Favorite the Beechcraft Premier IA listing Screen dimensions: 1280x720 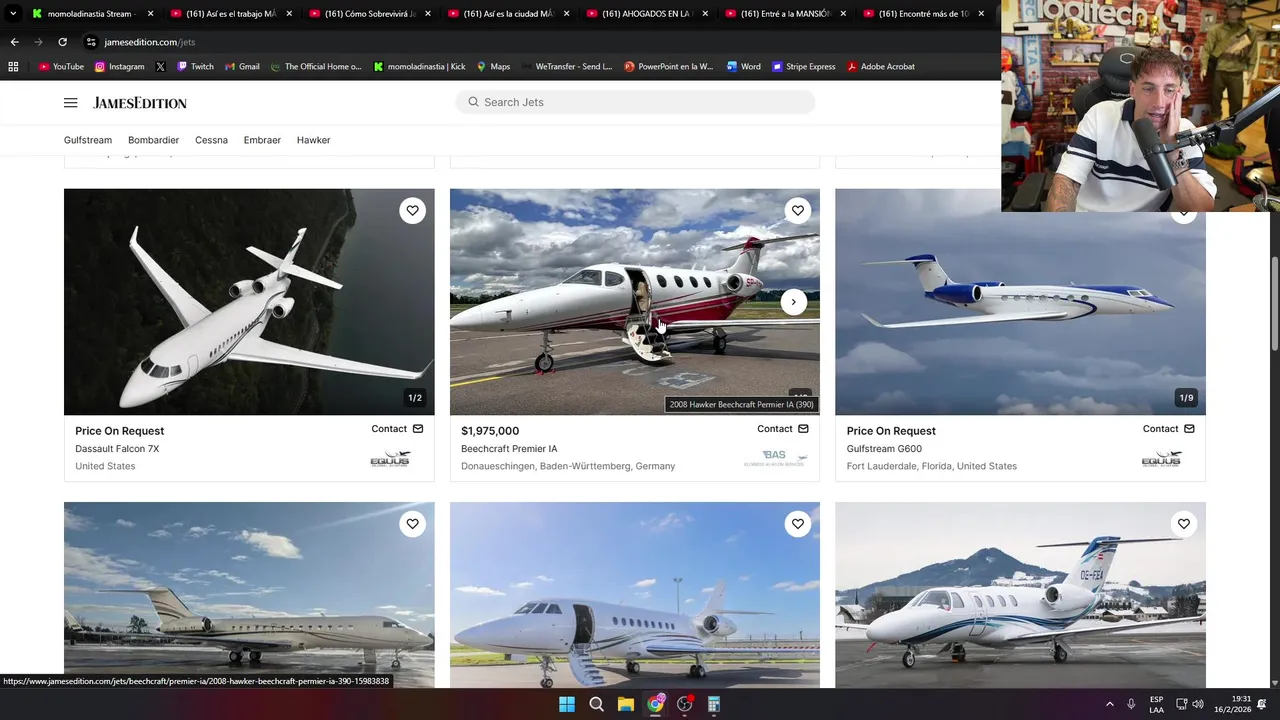797,210
